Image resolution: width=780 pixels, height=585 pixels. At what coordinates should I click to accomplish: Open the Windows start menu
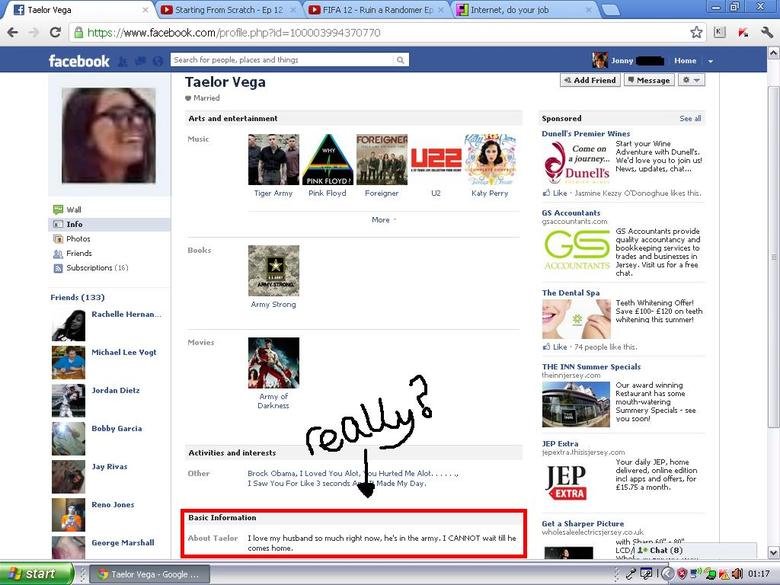pos(36,574)
